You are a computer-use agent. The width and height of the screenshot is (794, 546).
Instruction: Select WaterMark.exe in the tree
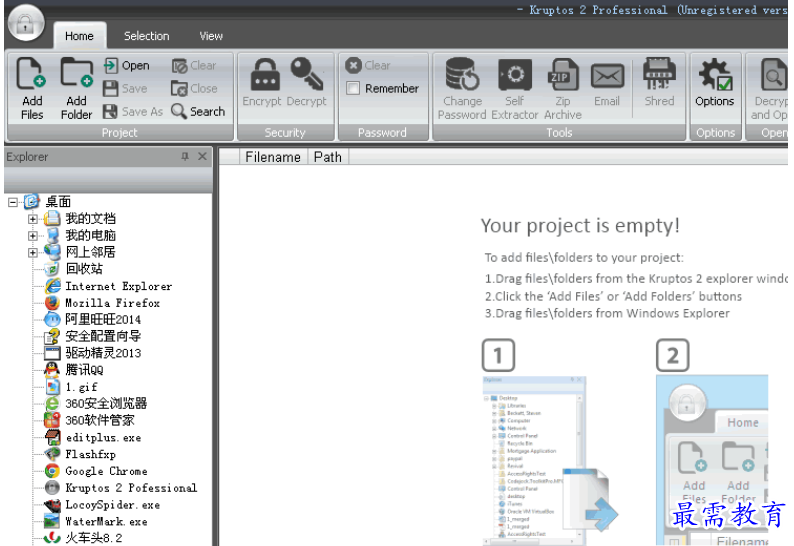(x=106, y=522)
